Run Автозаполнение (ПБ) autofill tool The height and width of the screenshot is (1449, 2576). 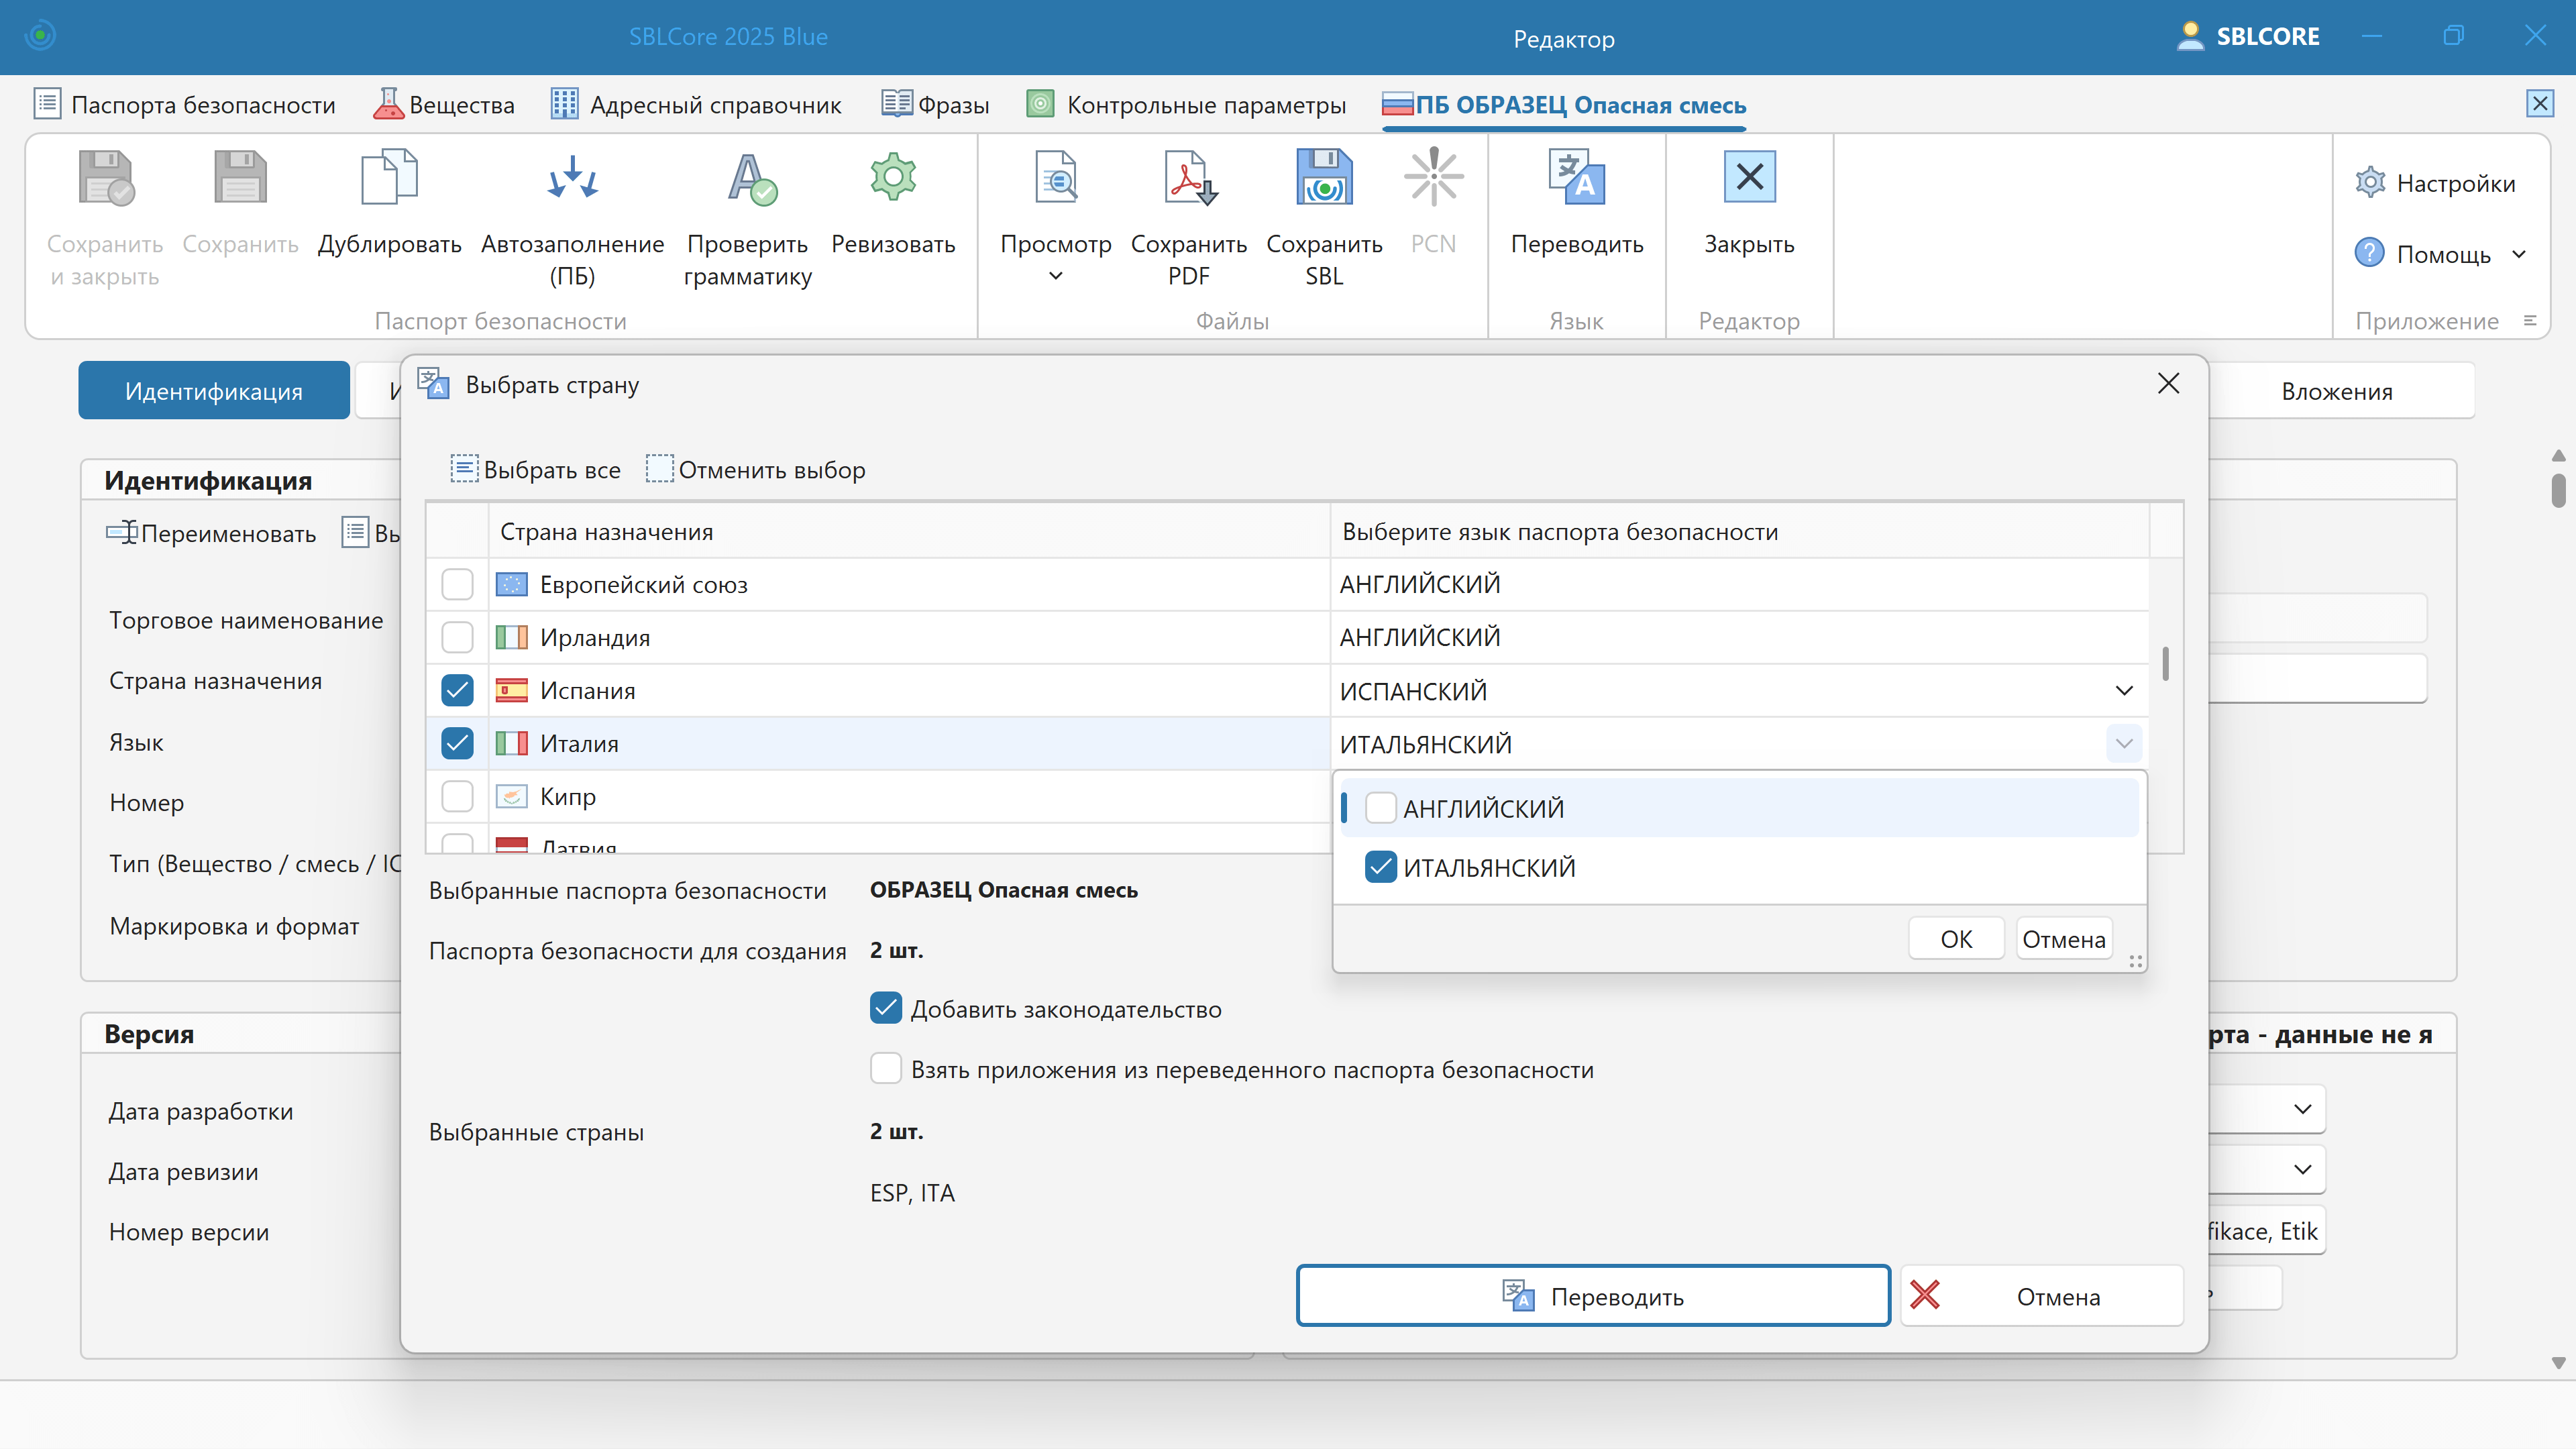[572, 178]
